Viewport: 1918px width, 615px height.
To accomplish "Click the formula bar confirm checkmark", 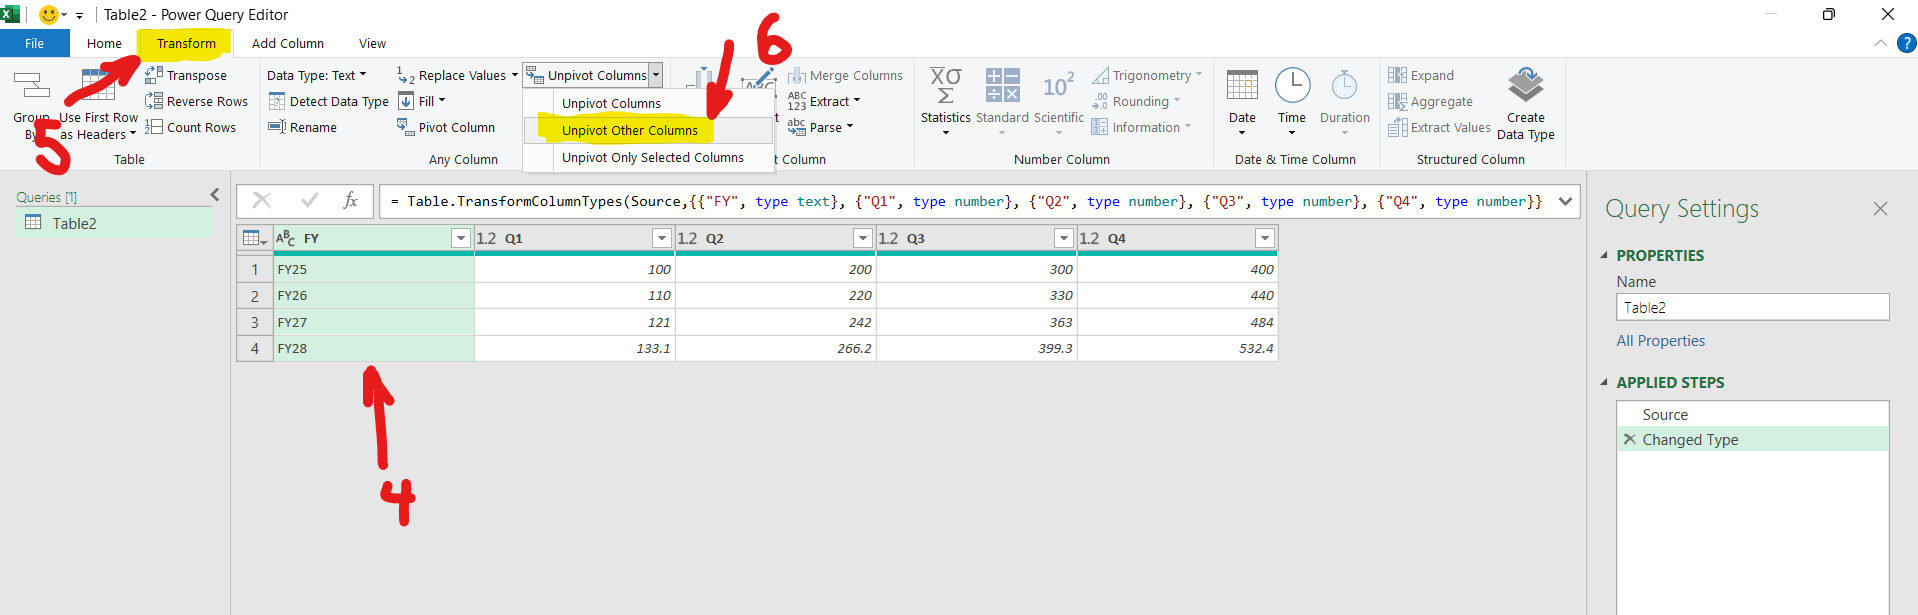I will click(x=309, y=200).
